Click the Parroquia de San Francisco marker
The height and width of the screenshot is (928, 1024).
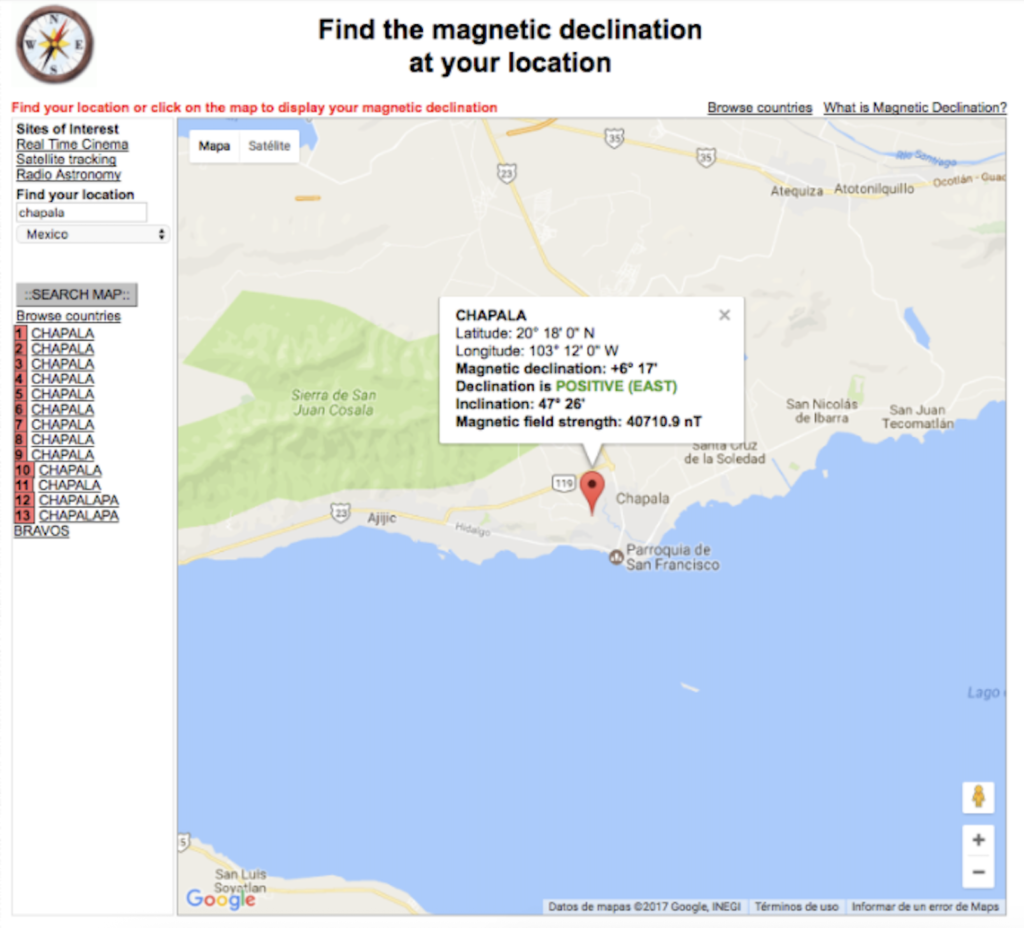point(616,556)
